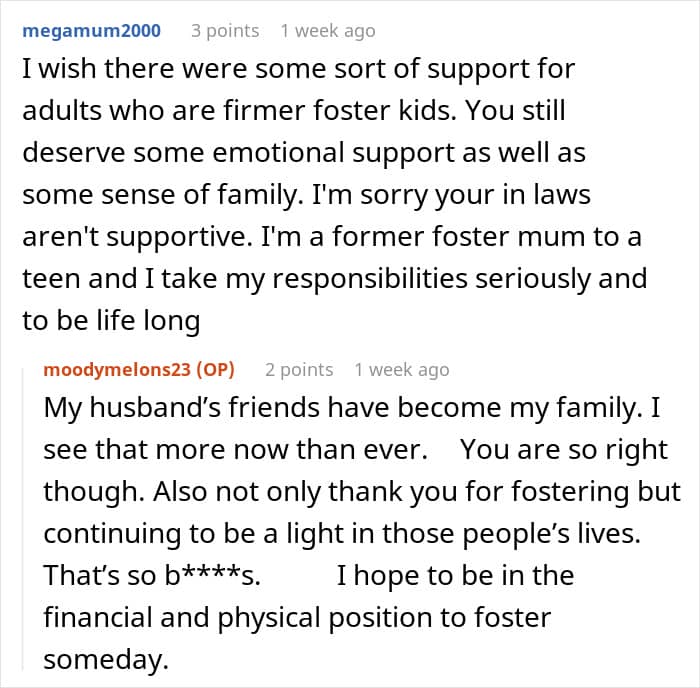Click the (OP) tag beside moodymelons23

(x=215, y=369)
